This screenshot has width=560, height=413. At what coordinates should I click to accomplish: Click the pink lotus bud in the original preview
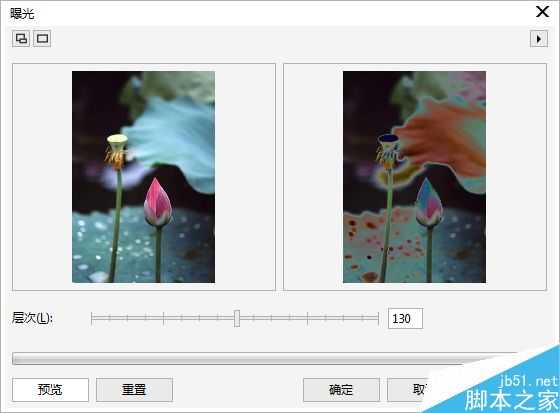coord(158,203)
